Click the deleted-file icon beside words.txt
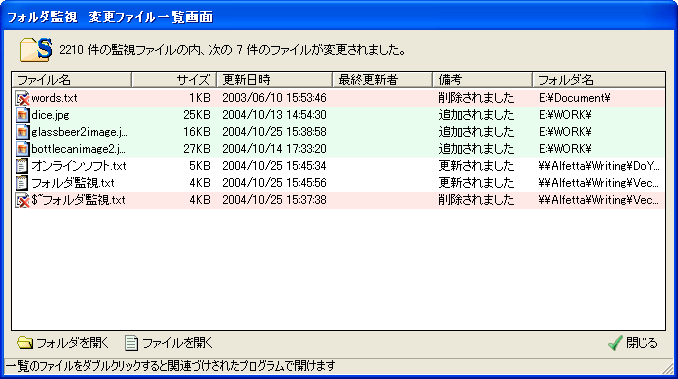This screenshot has height=379, width=678. 22,98
